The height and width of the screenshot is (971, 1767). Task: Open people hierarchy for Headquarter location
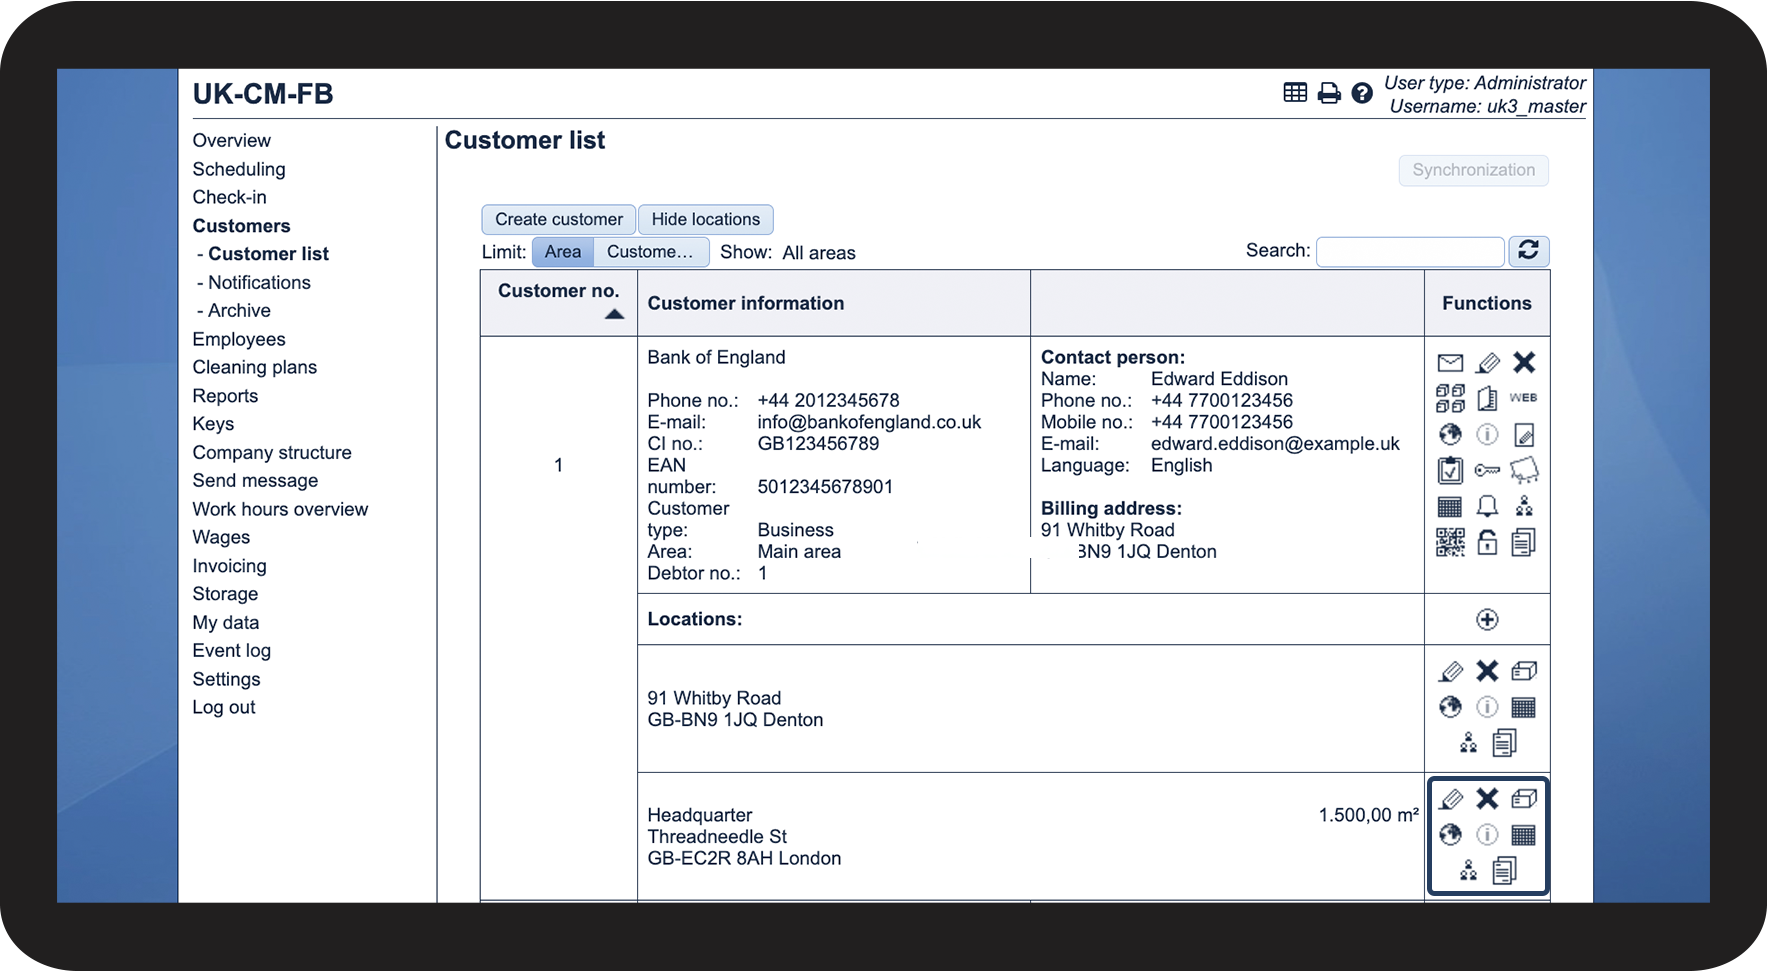pyautogui.click(x=1468, y=870)
